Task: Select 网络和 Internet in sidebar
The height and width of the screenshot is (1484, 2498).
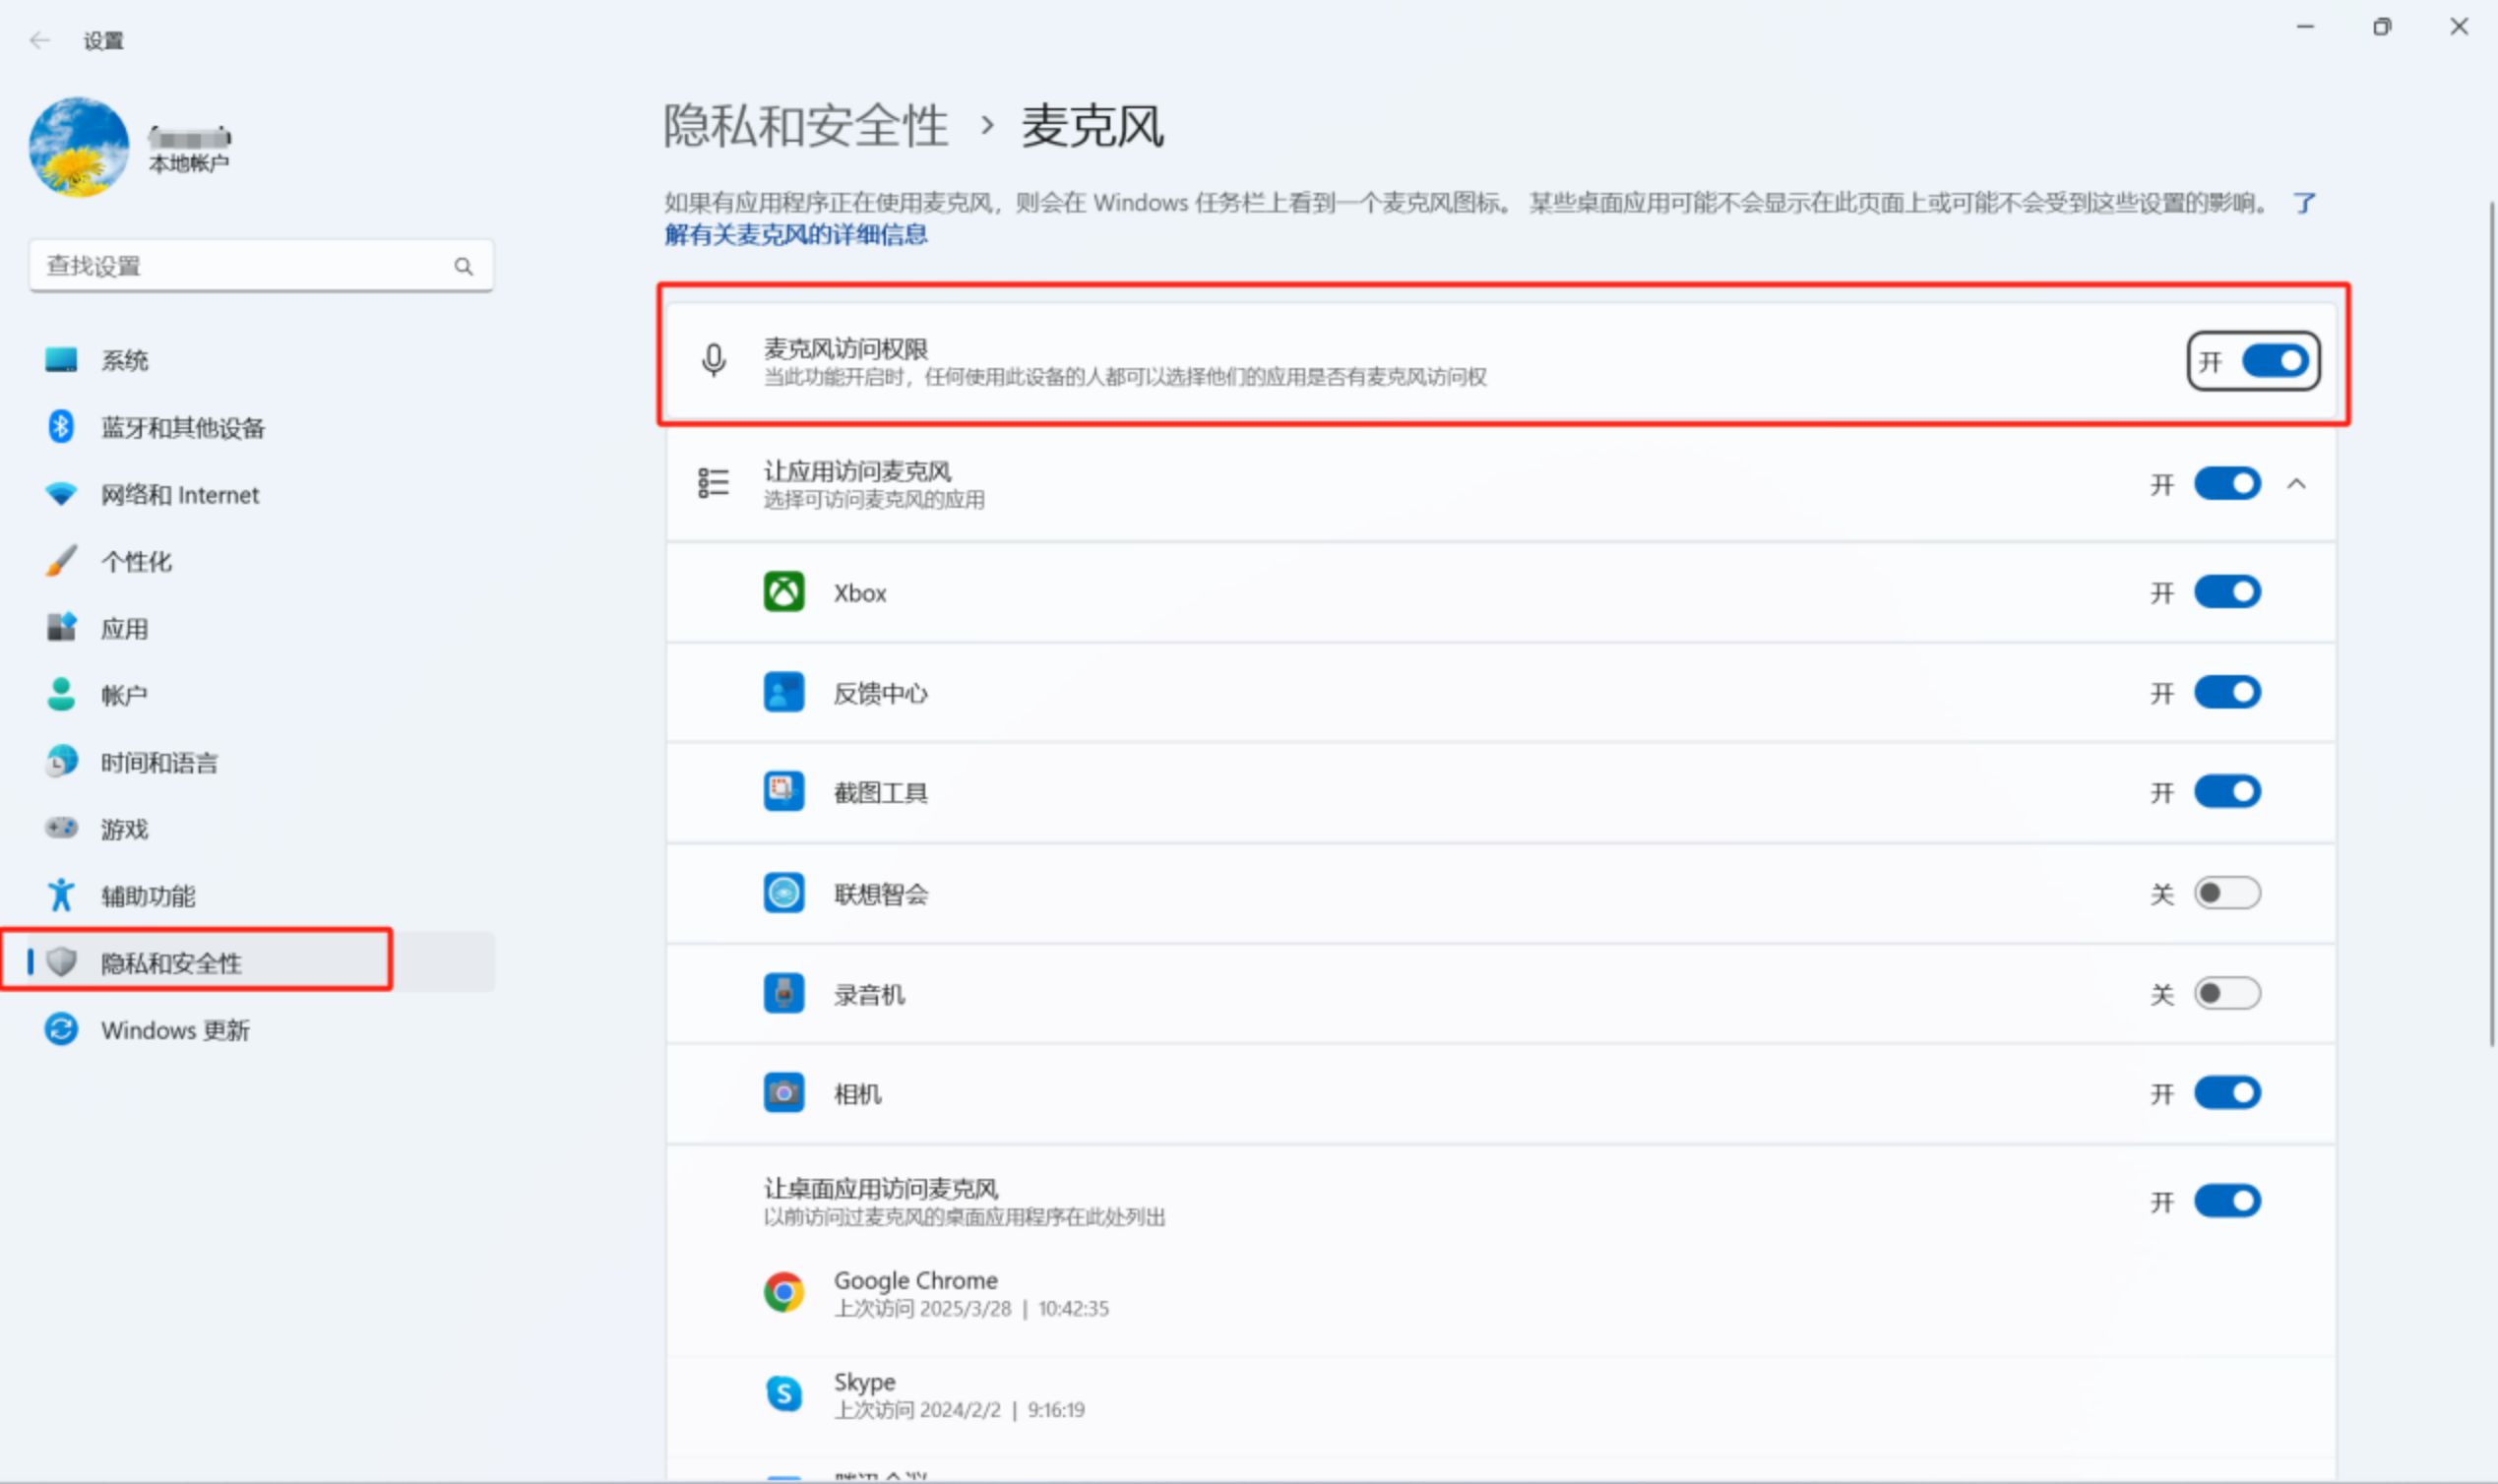Action: pyautogui.click(x=180, y=495)
